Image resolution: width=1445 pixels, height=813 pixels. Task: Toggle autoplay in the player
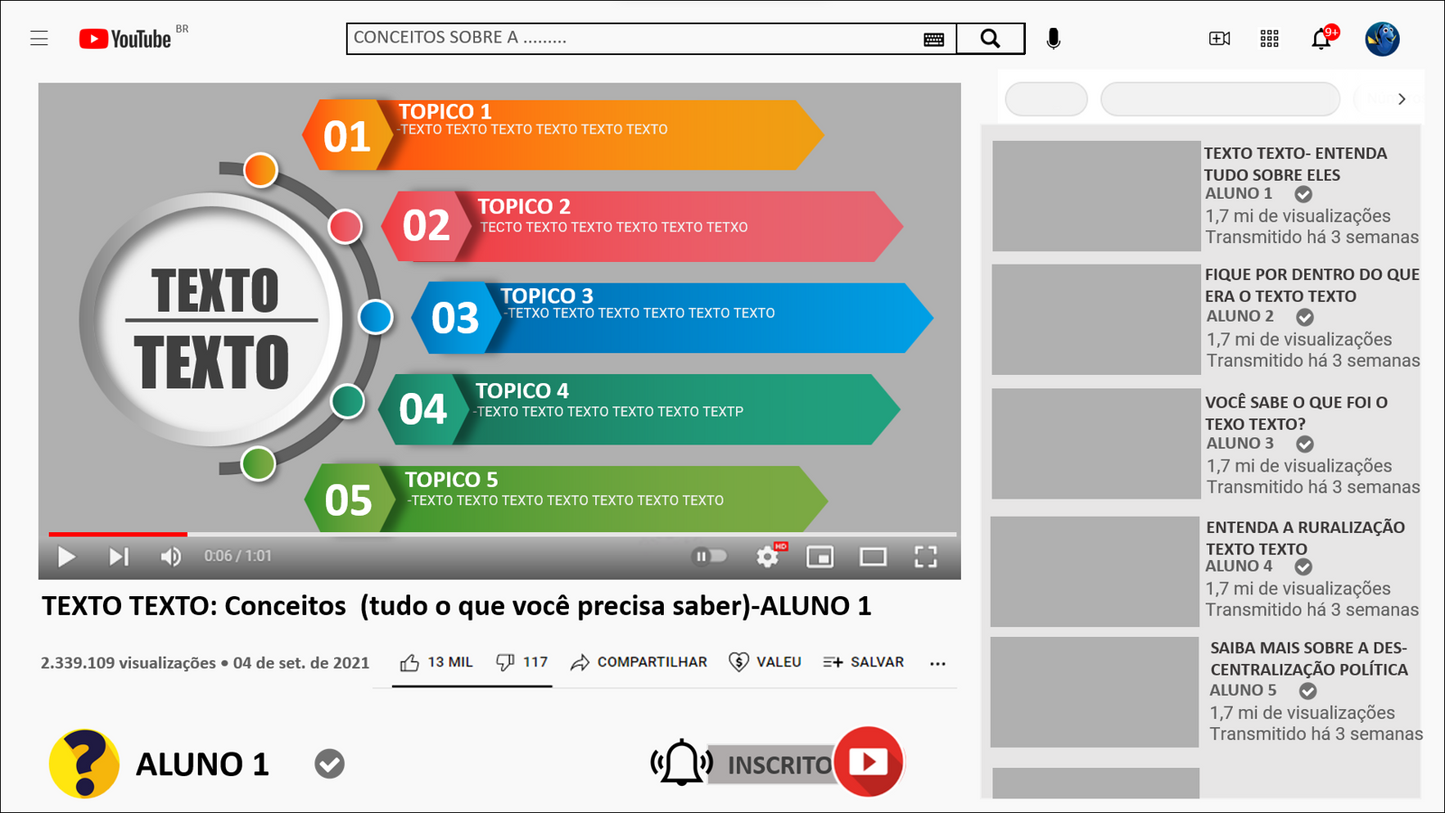(710, 557)
